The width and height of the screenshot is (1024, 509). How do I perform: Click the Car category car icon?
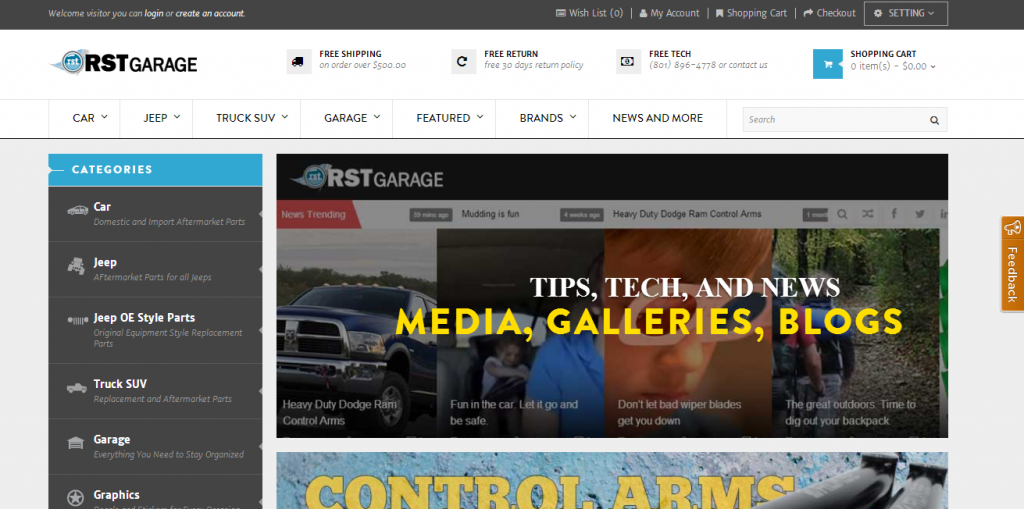pyautogui.click(x=77, y=210)
